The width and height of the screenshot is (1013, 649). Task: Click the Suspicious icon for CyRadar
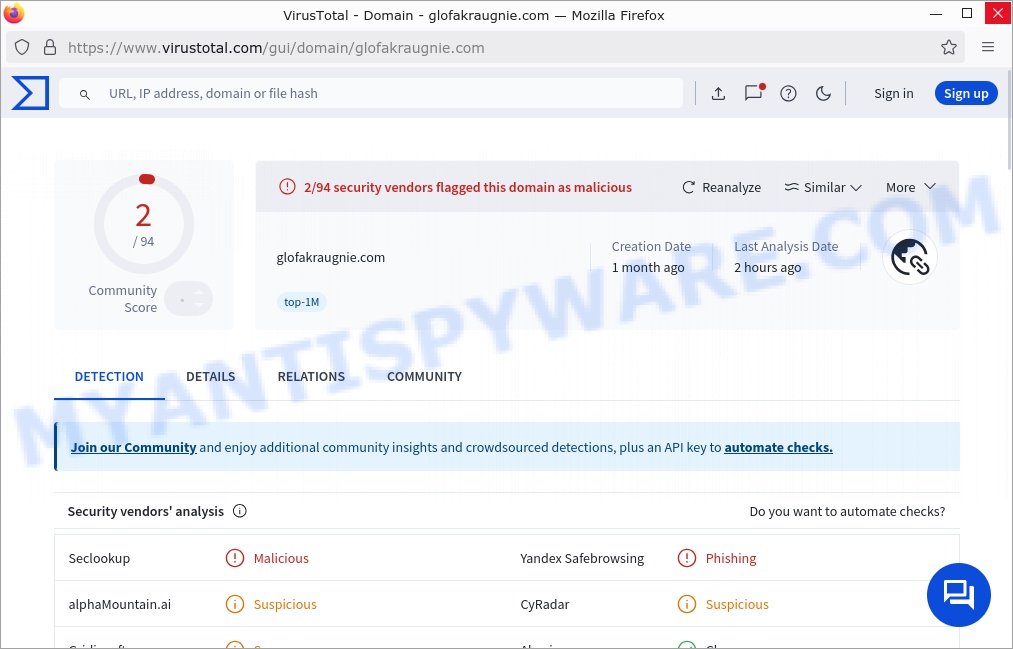687,604
